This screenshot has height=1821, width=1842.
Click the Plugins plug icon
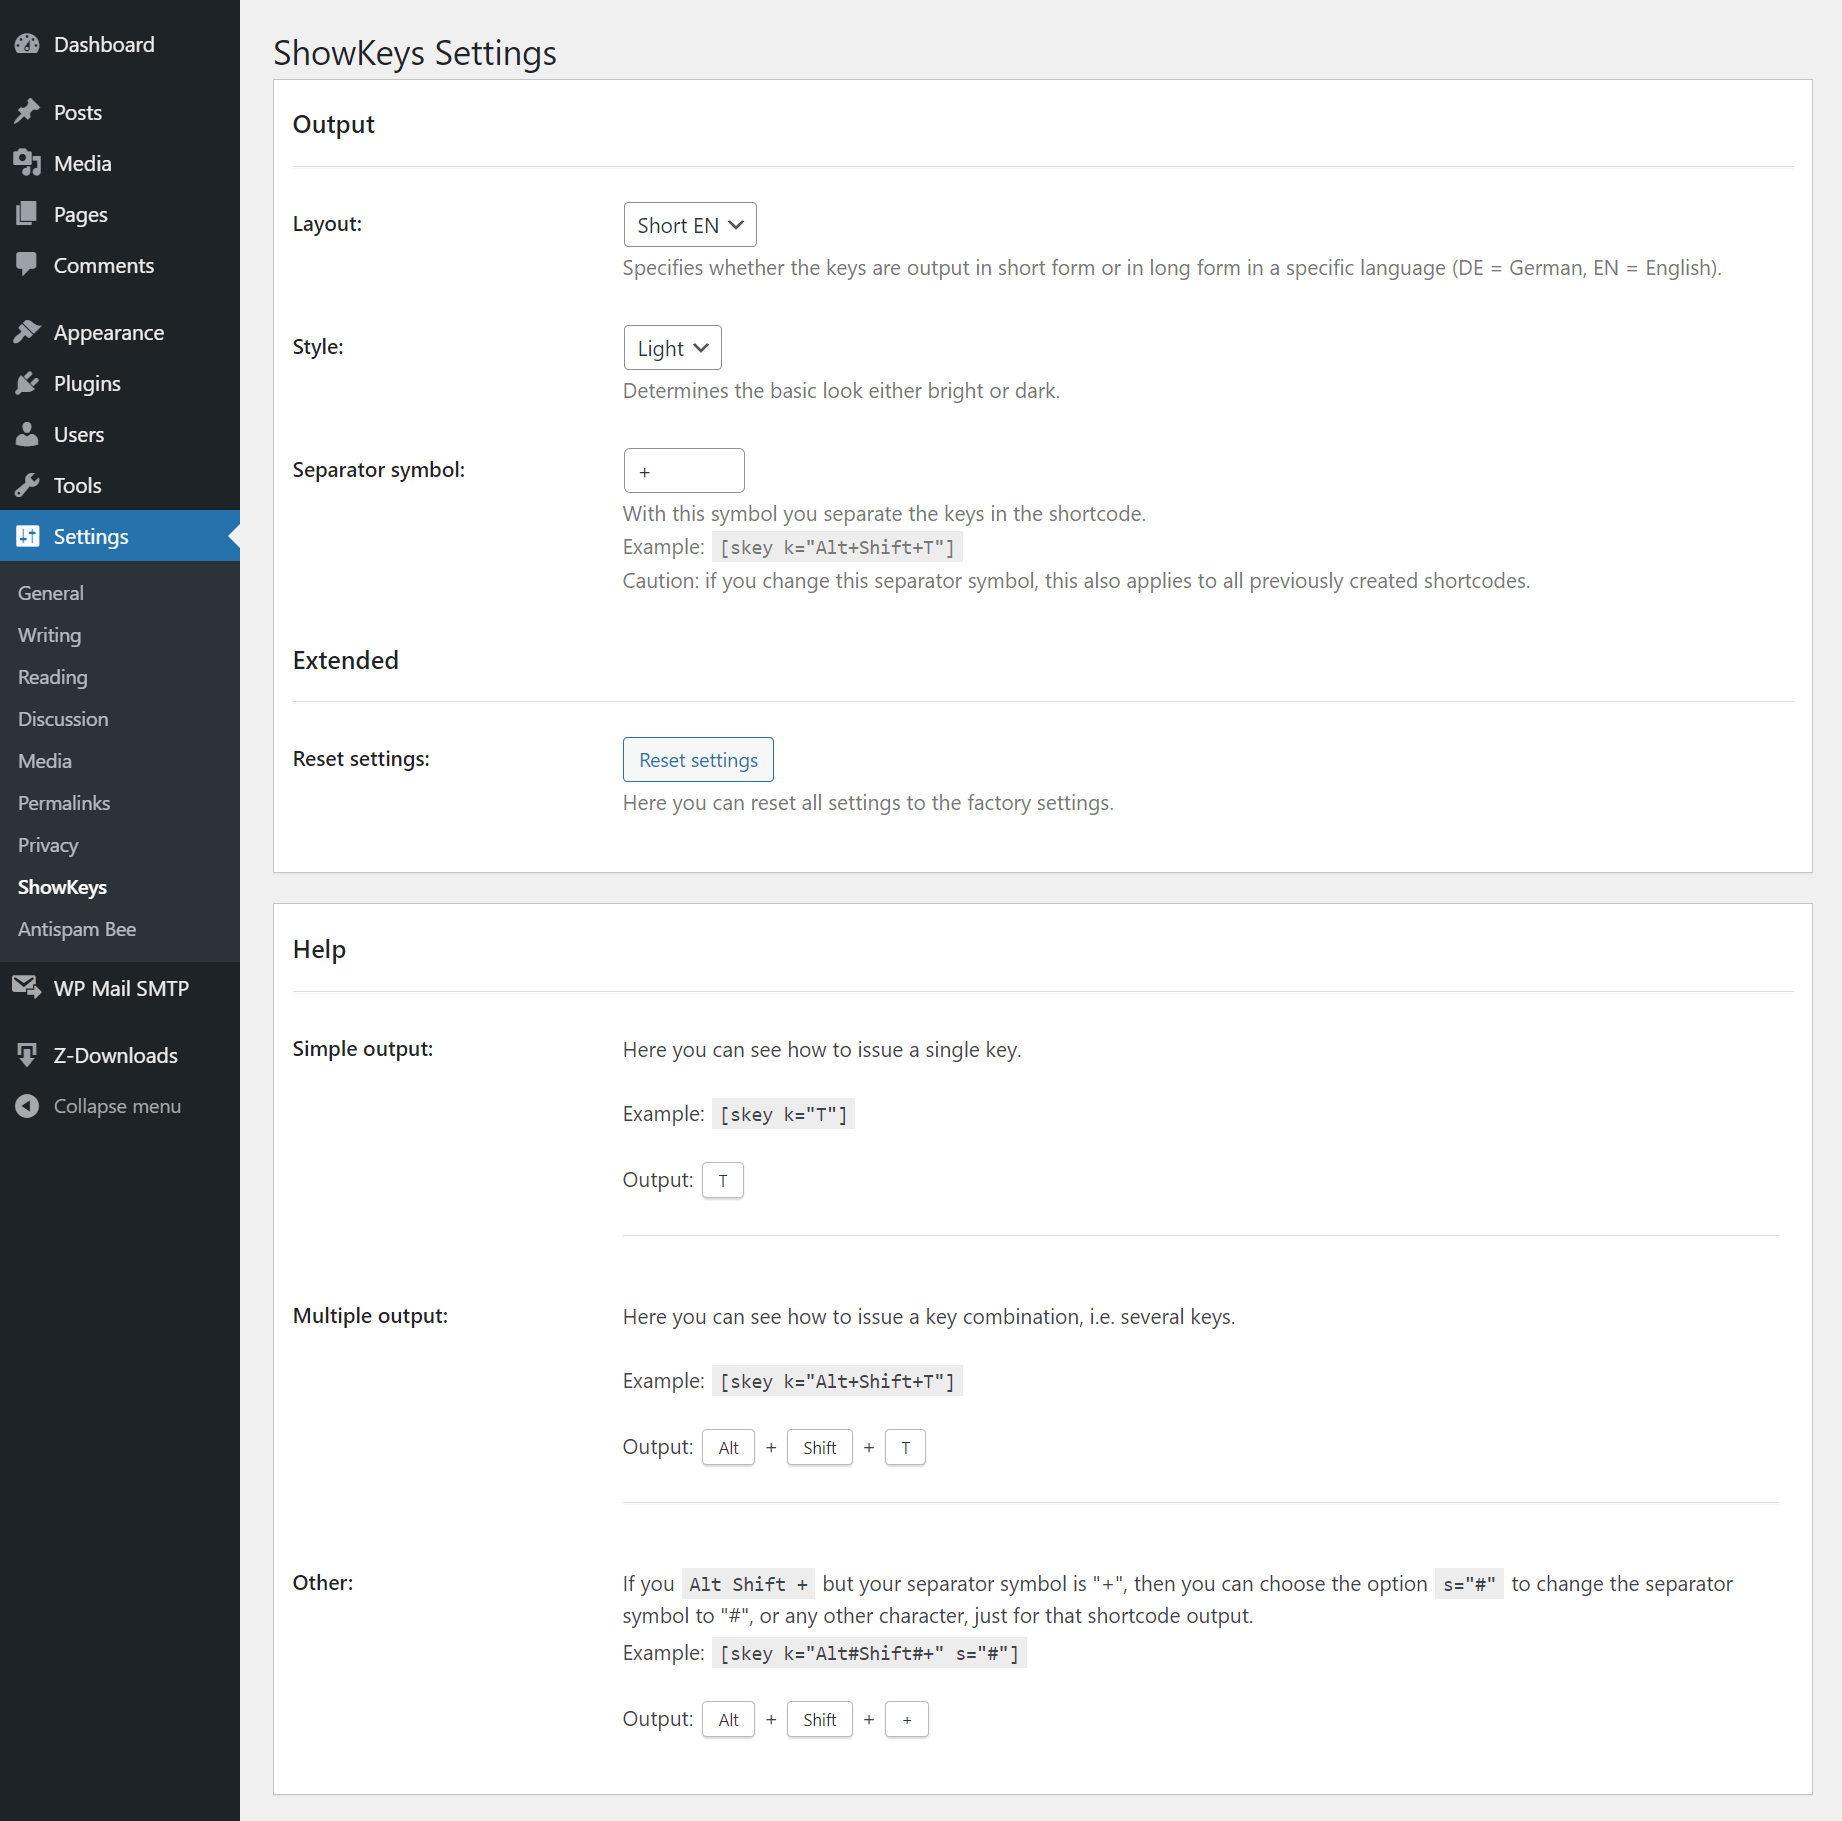click(x=27, y=383)
